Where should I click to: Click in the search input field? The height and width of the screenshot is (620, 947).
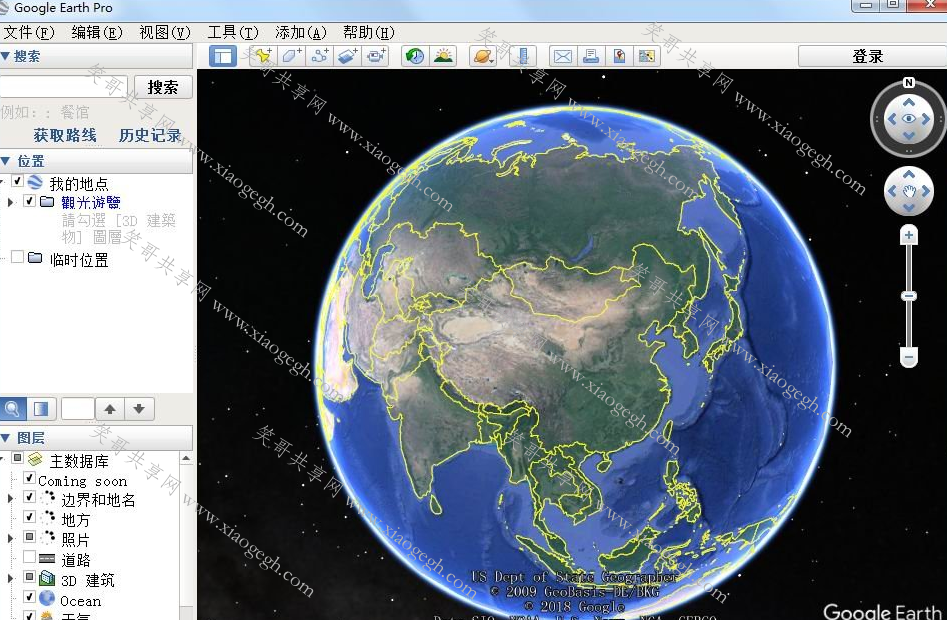(64, 87)
